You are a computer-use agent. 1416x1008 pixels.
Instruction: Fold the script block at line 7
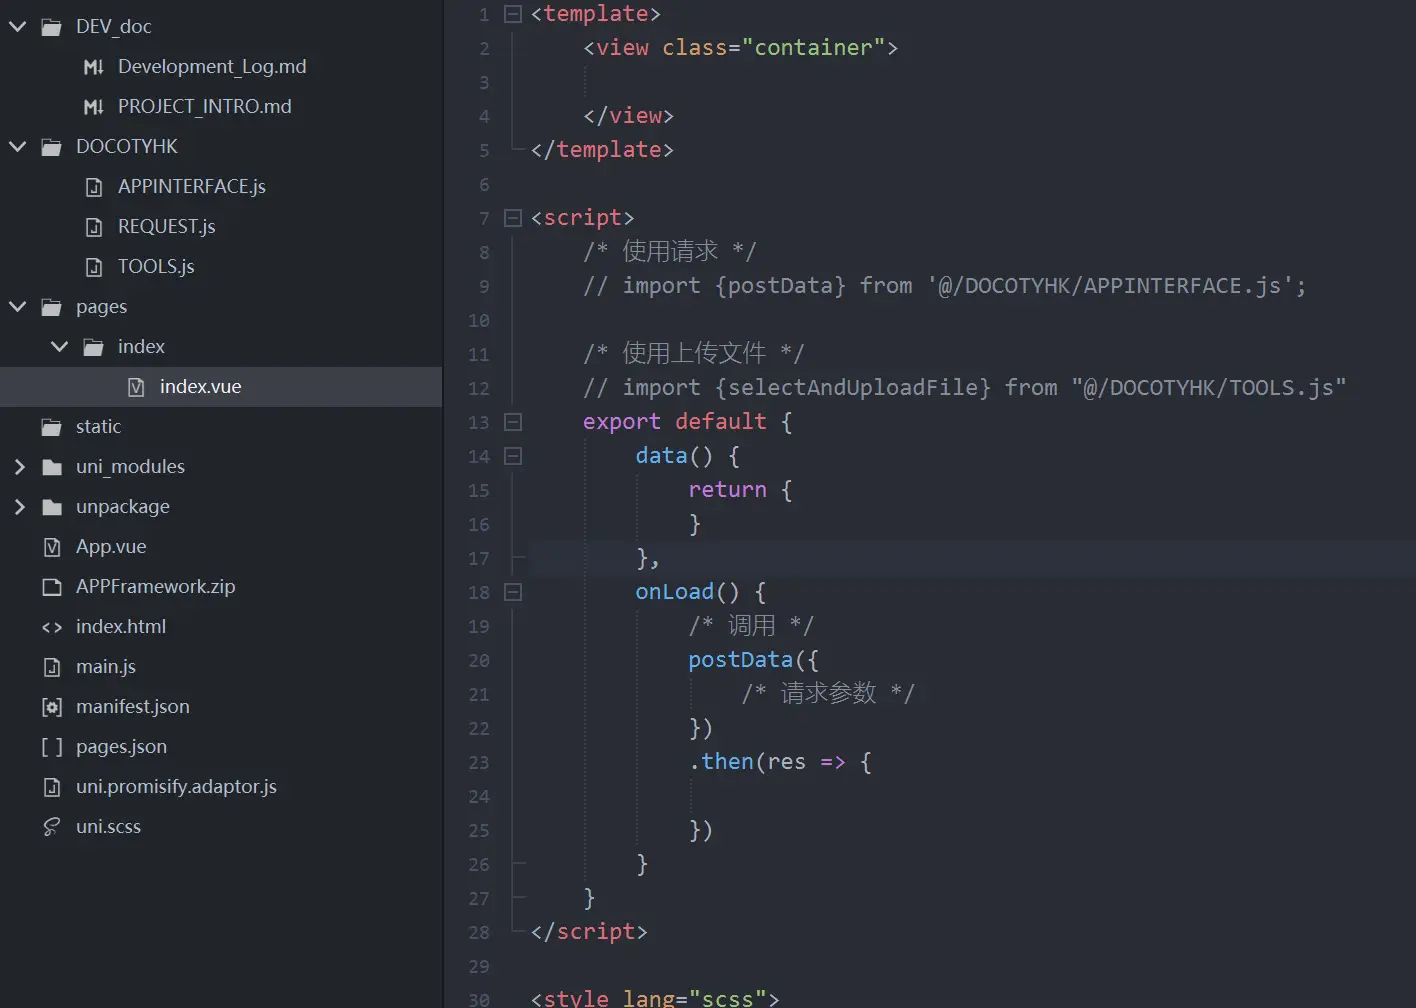pos(513,218)
